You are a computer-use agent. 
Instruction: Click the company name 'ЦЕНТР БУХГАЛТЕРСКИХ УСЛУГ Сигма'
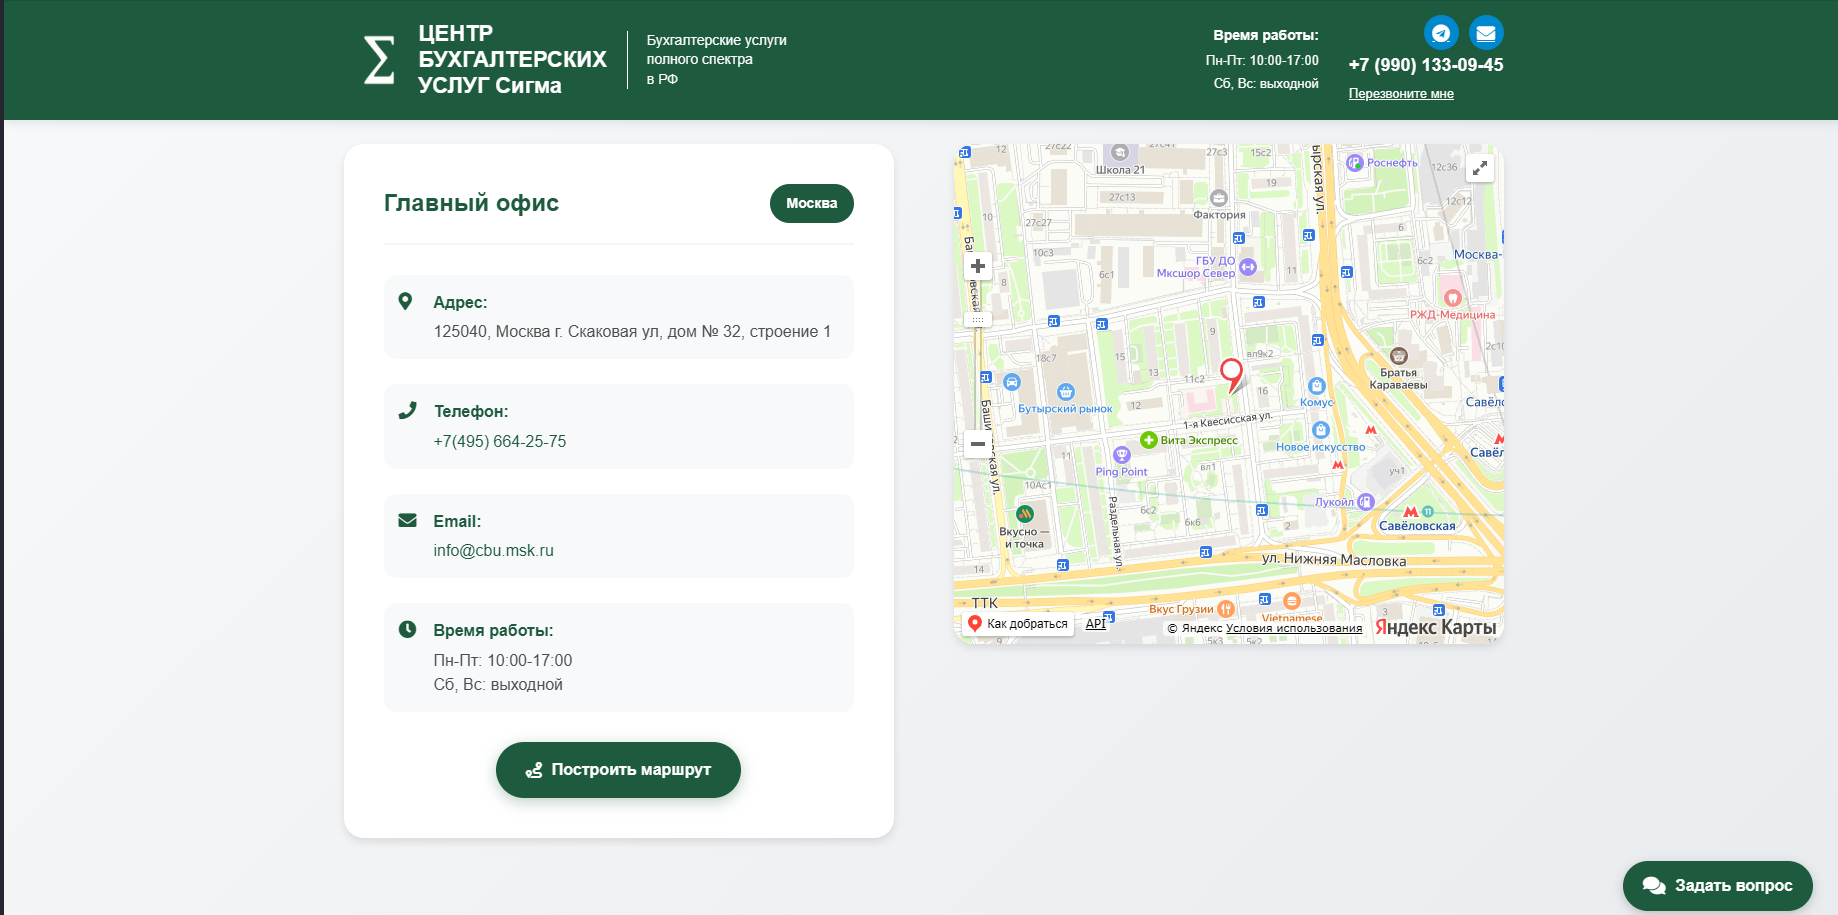click(x=512, y=60)
